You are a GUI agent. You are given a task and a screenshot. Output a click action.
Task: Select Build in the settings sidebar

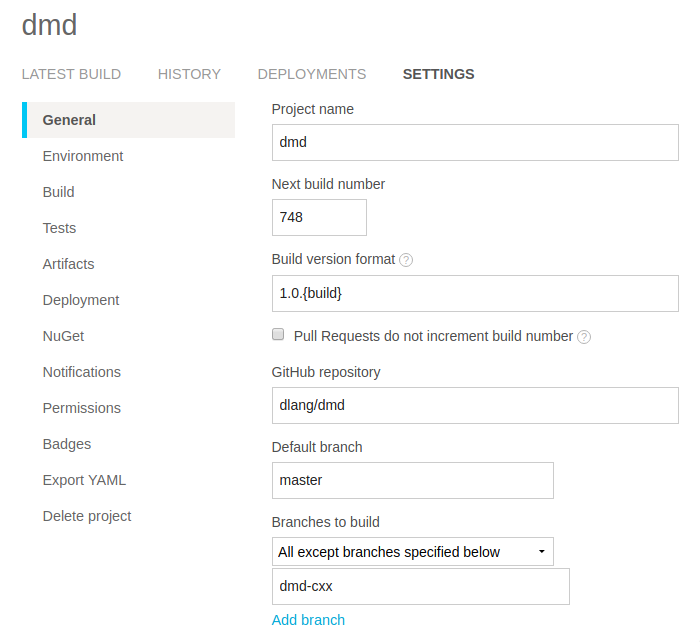point(59,192)
